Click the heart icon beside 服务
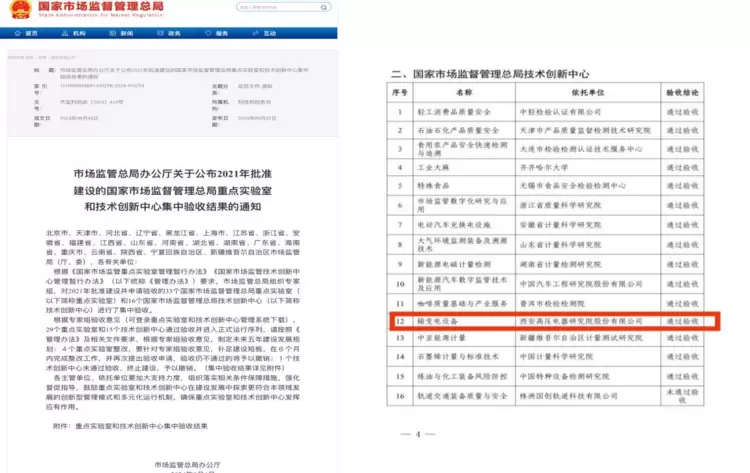The width and height of the screenshot is (750, 473). pyautogui.click(x=208, y=33)
